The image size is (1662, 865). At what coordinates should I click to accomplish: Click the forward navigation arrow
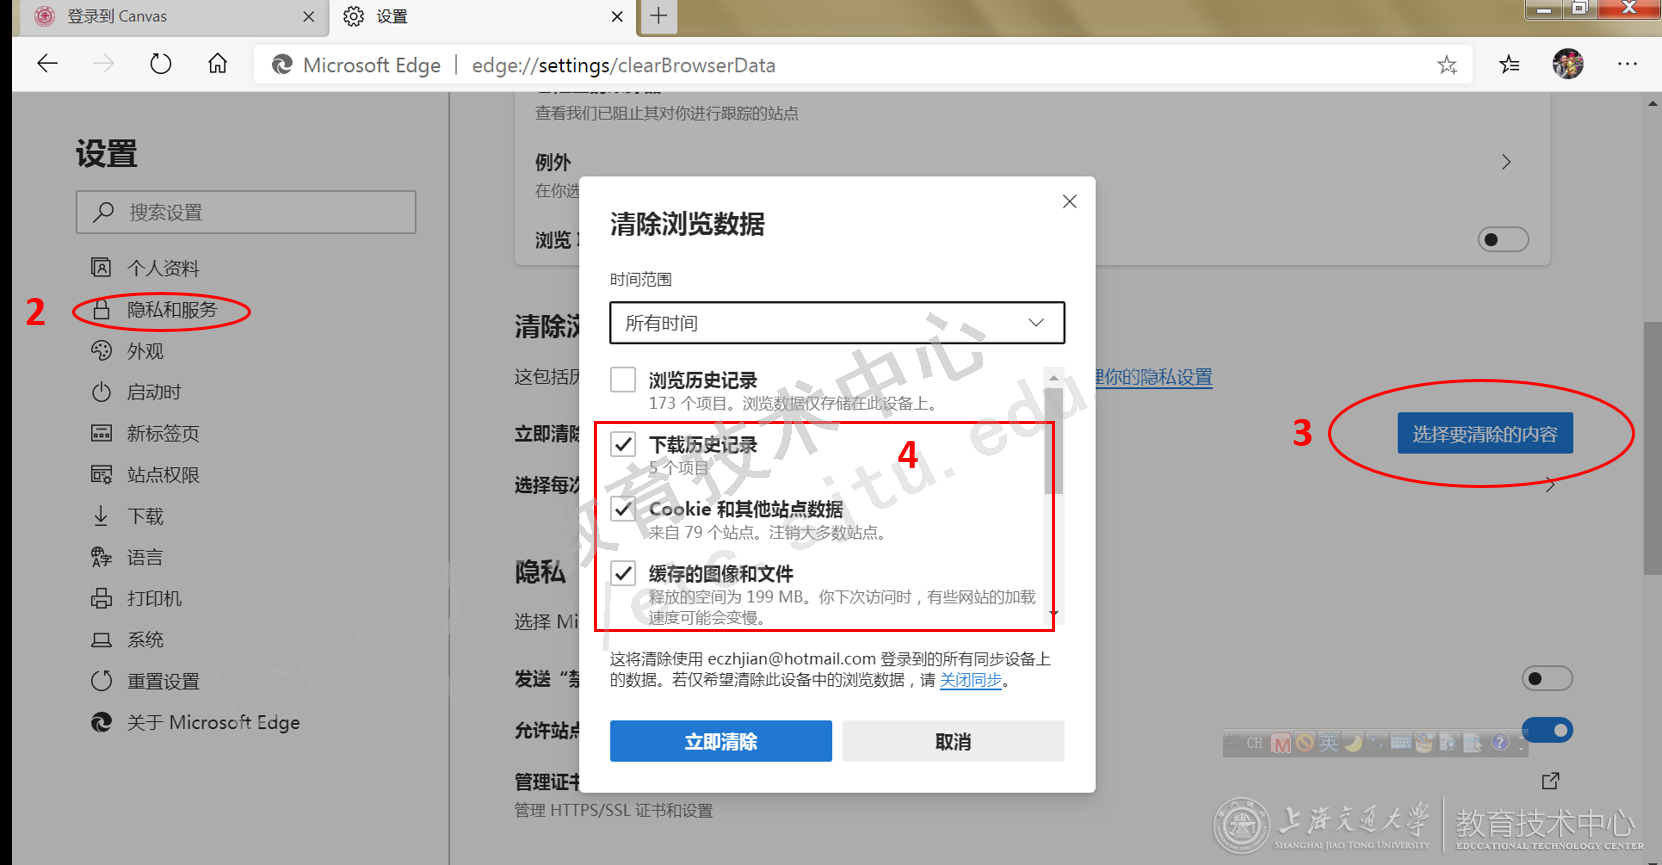(104, 65)
